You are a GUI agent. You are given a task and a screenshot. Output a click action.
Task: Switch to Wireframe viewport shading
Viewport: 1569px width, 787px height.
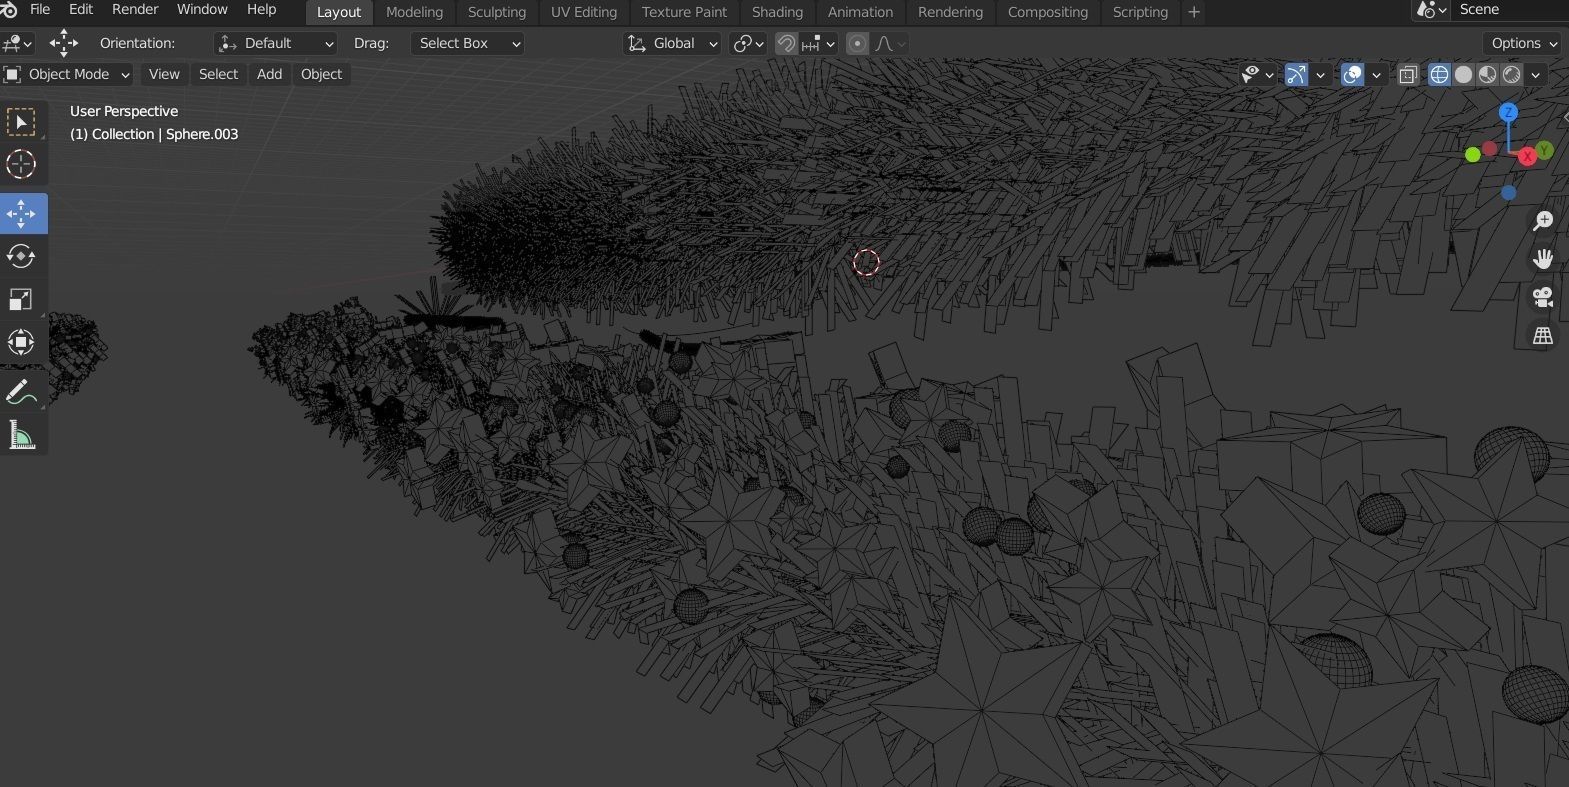coord(1439,74)
